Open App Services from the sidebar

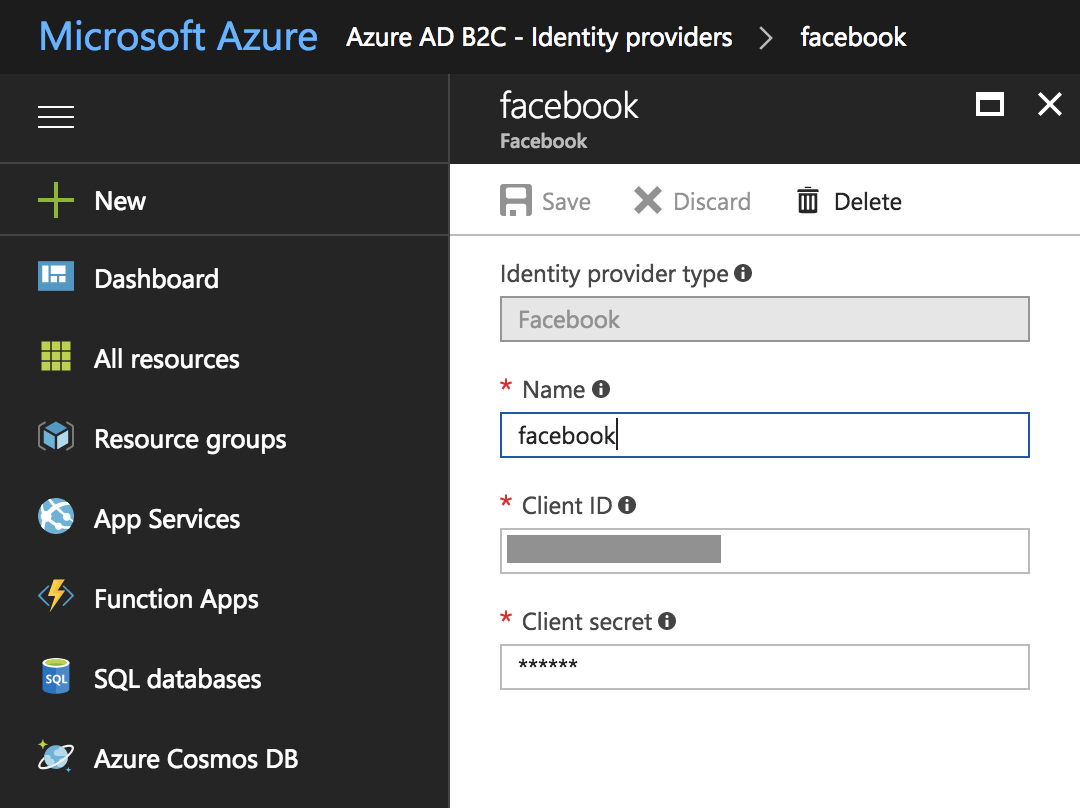point(167,519)
